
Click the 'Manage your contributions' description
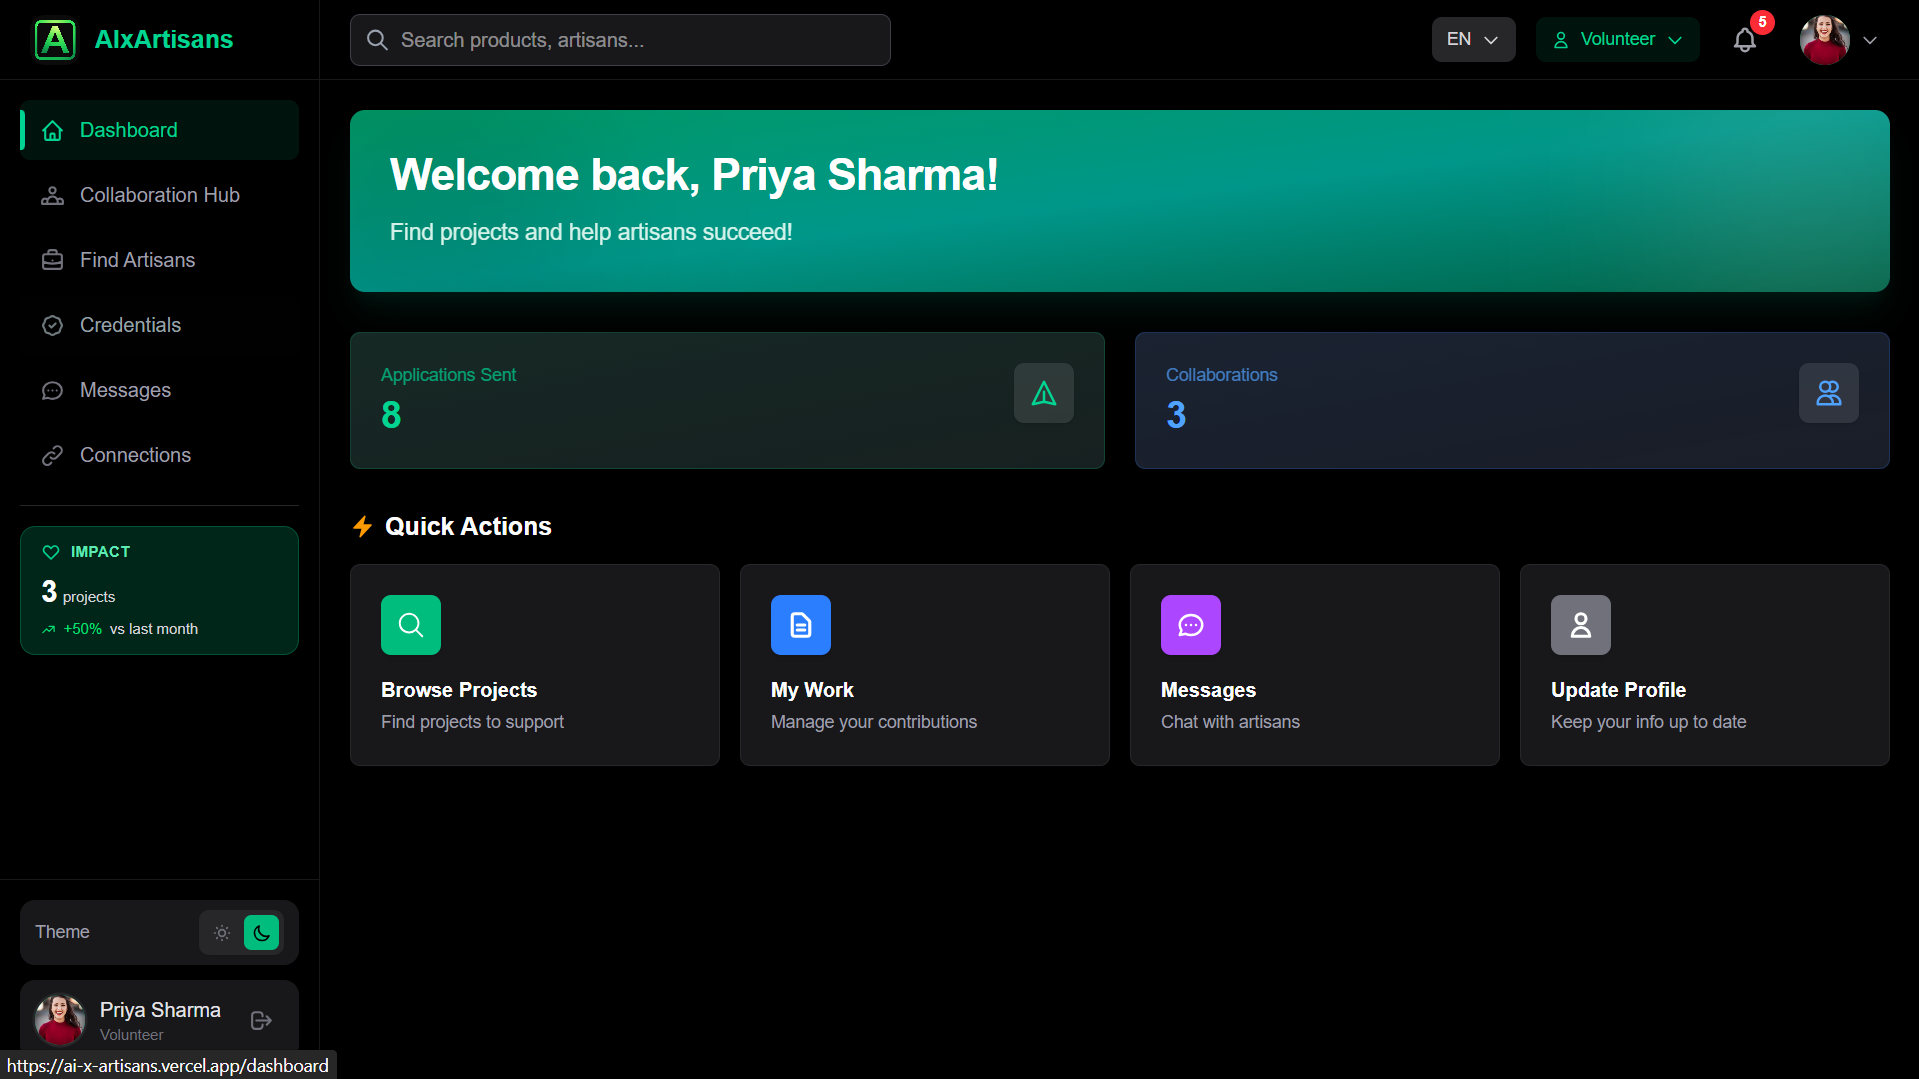[874, 722]
